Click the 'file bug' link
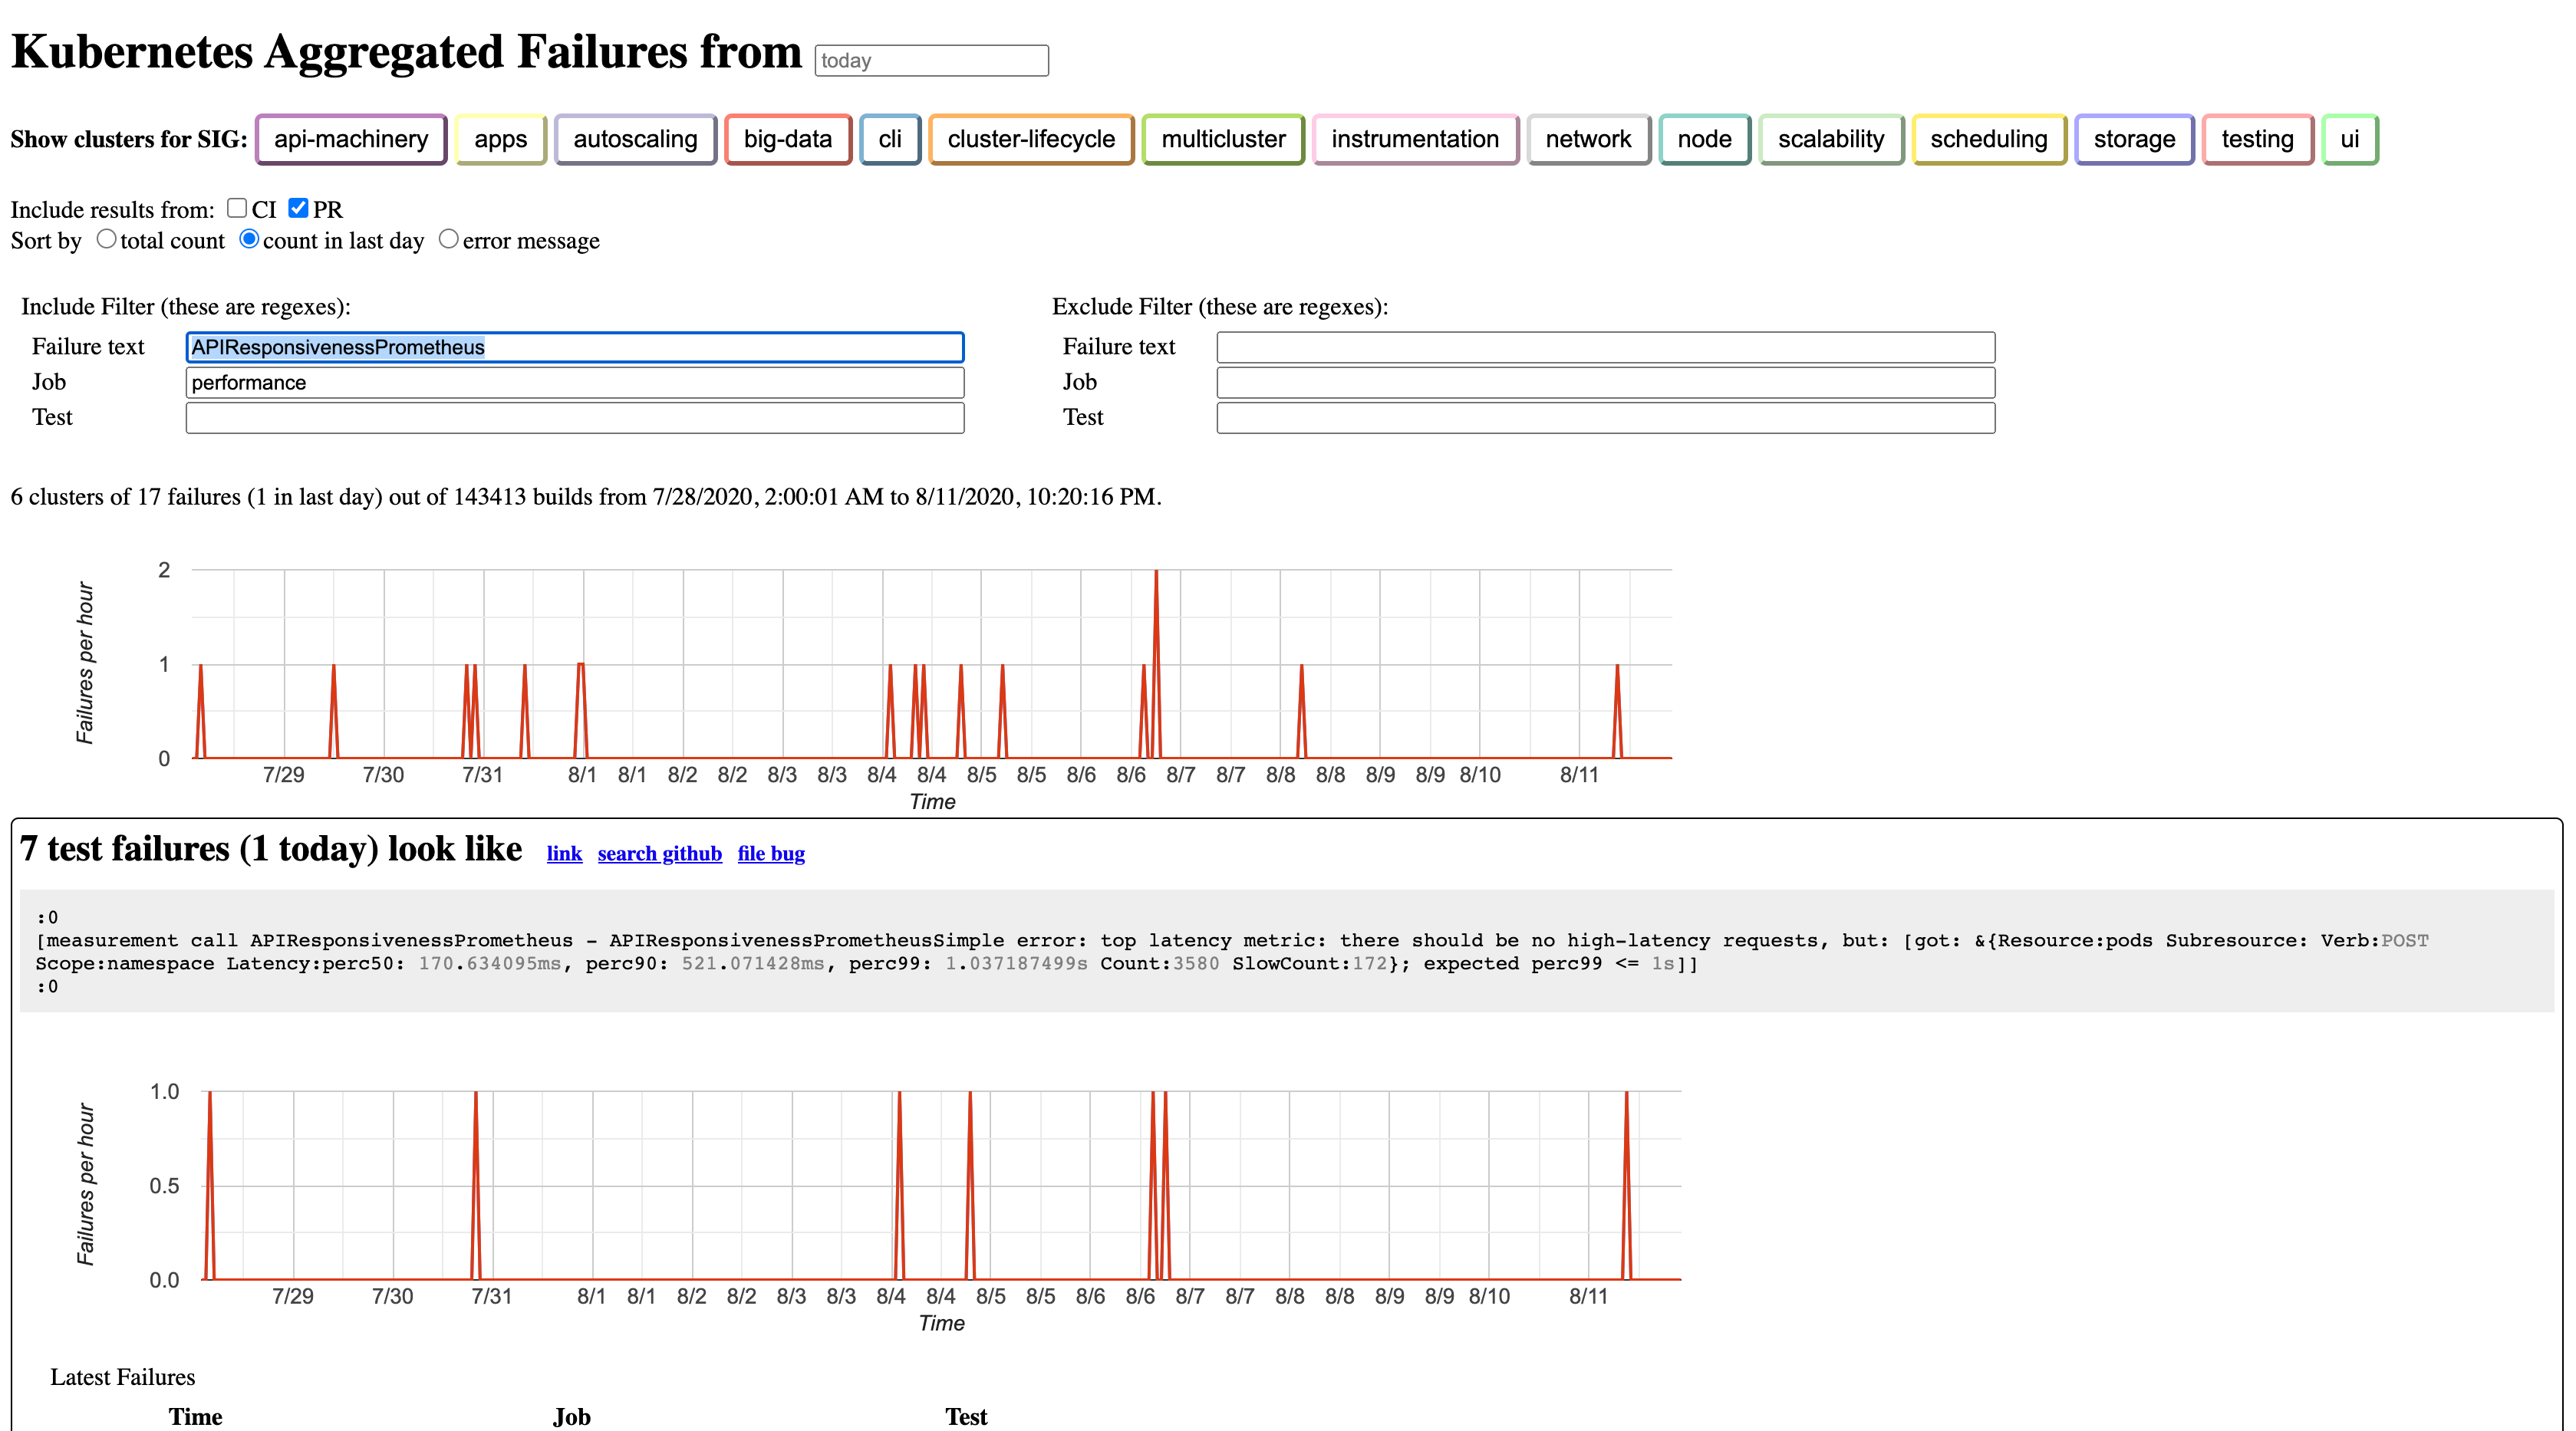This screenshot has height=1431, width=2576. point(771,853)
